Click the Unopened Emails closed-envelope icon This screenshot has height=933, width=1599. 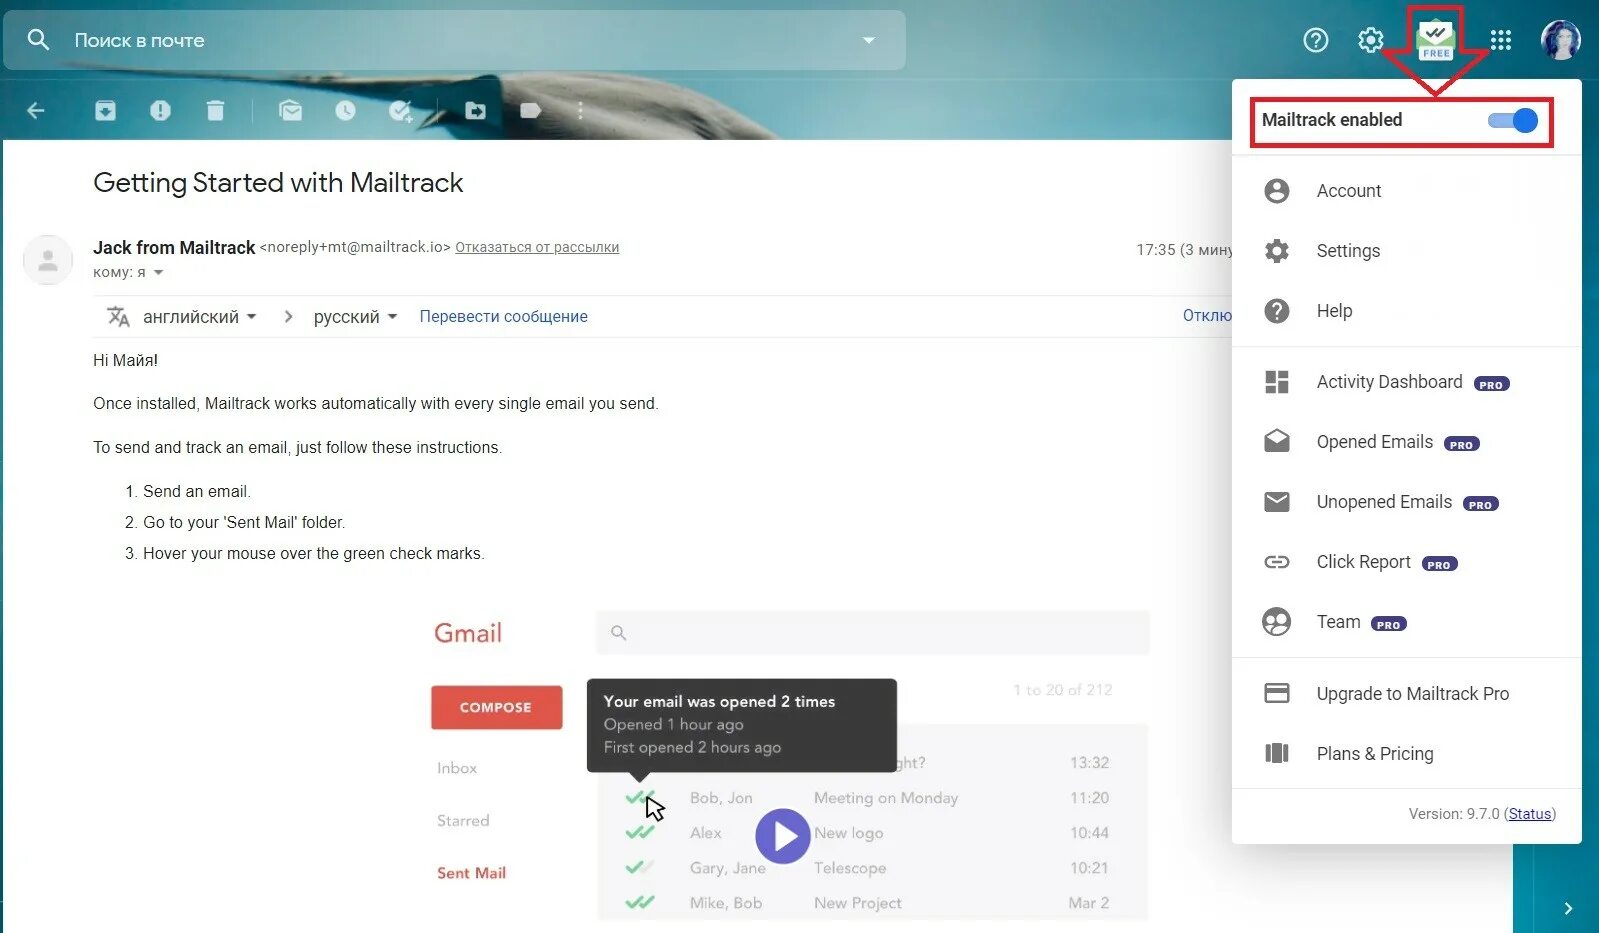click(1277, 502)
